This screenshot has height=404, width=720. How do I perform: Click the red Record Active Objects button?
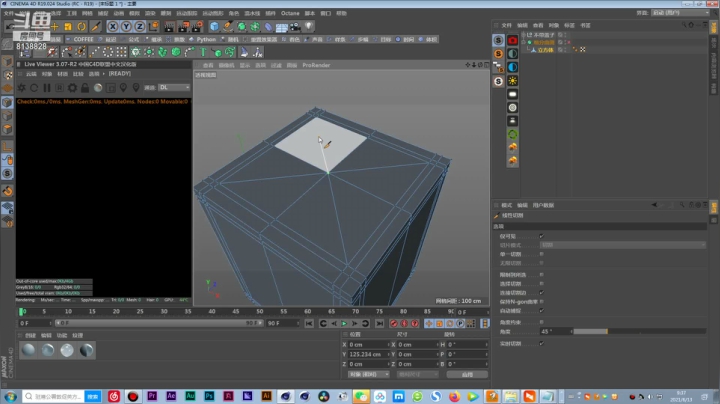point(394,324)
